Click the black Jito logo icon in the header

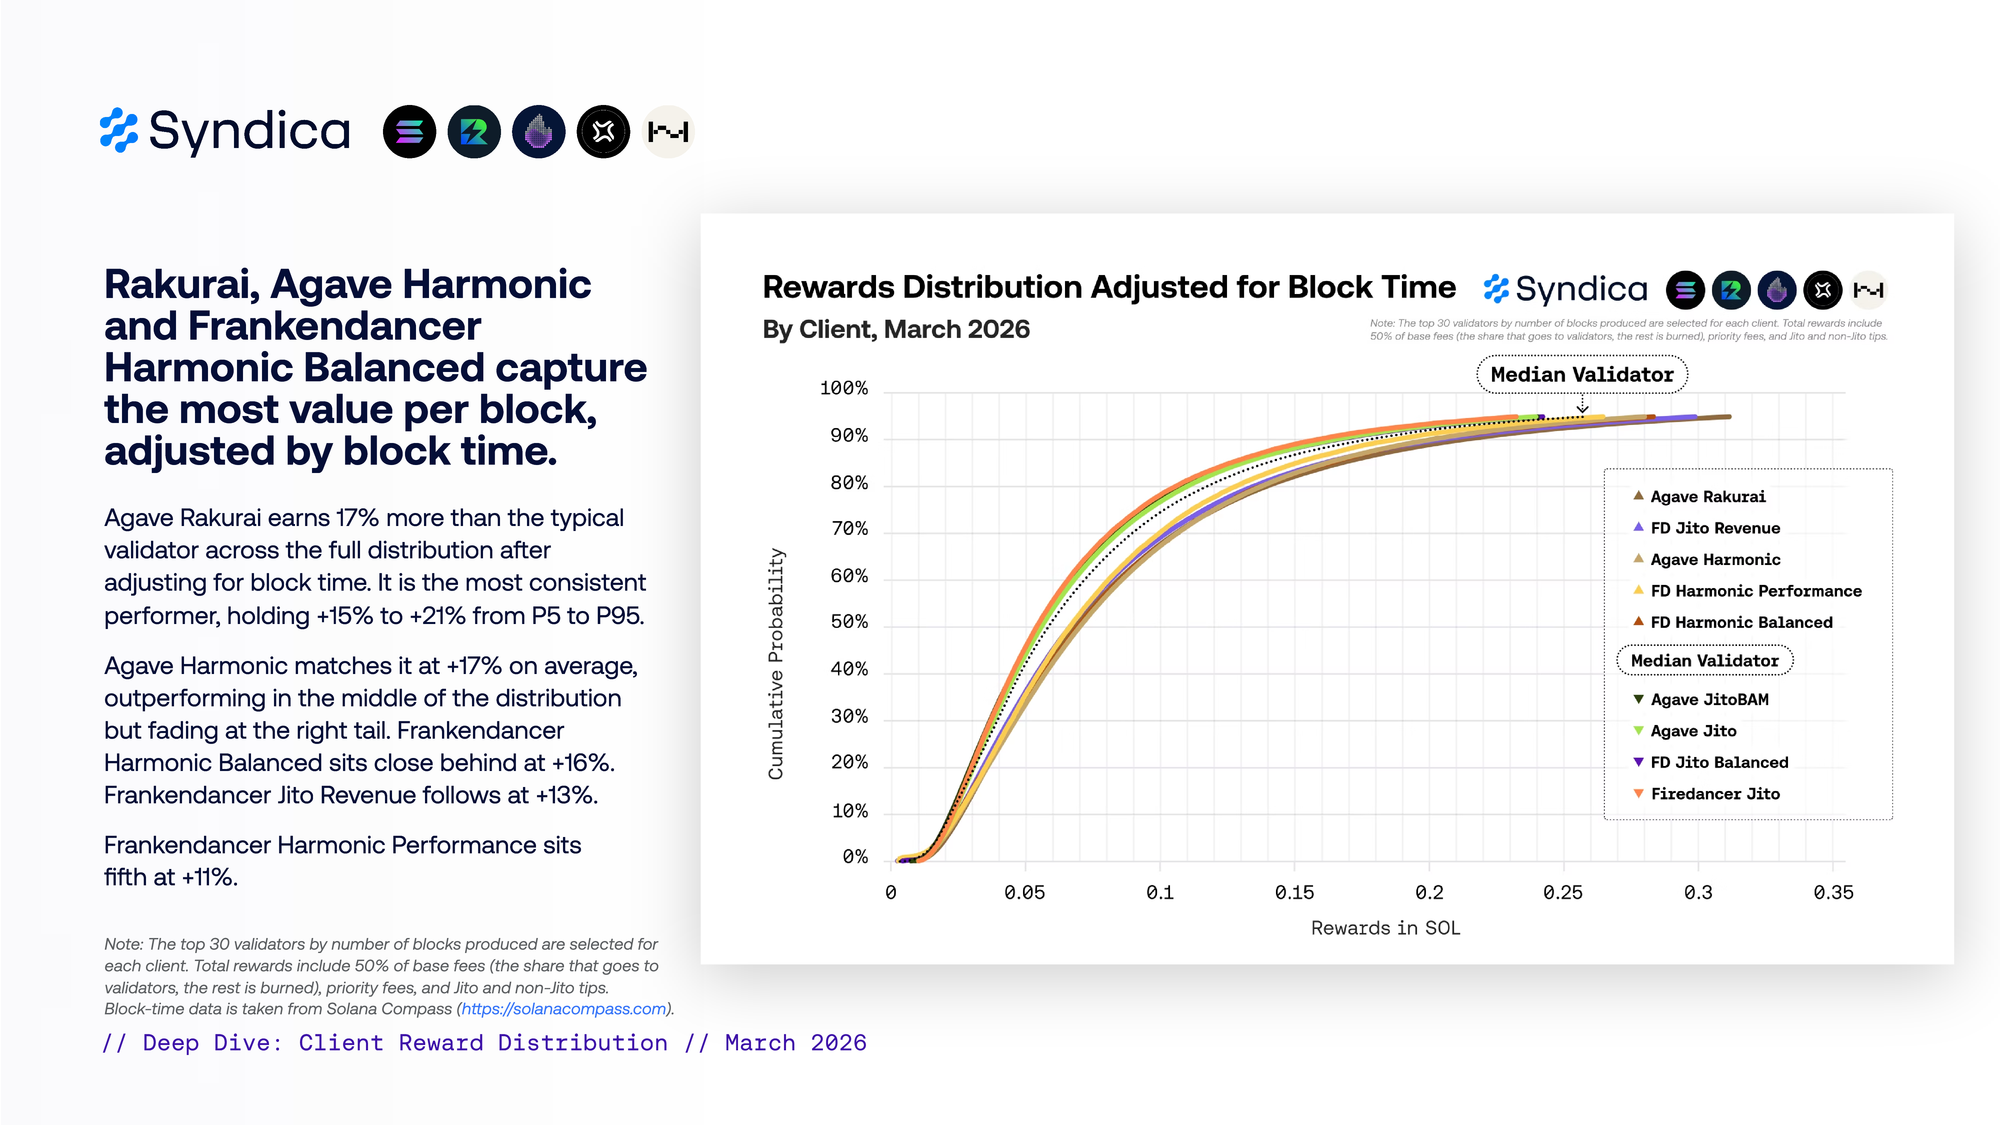[x=604, y=131]
